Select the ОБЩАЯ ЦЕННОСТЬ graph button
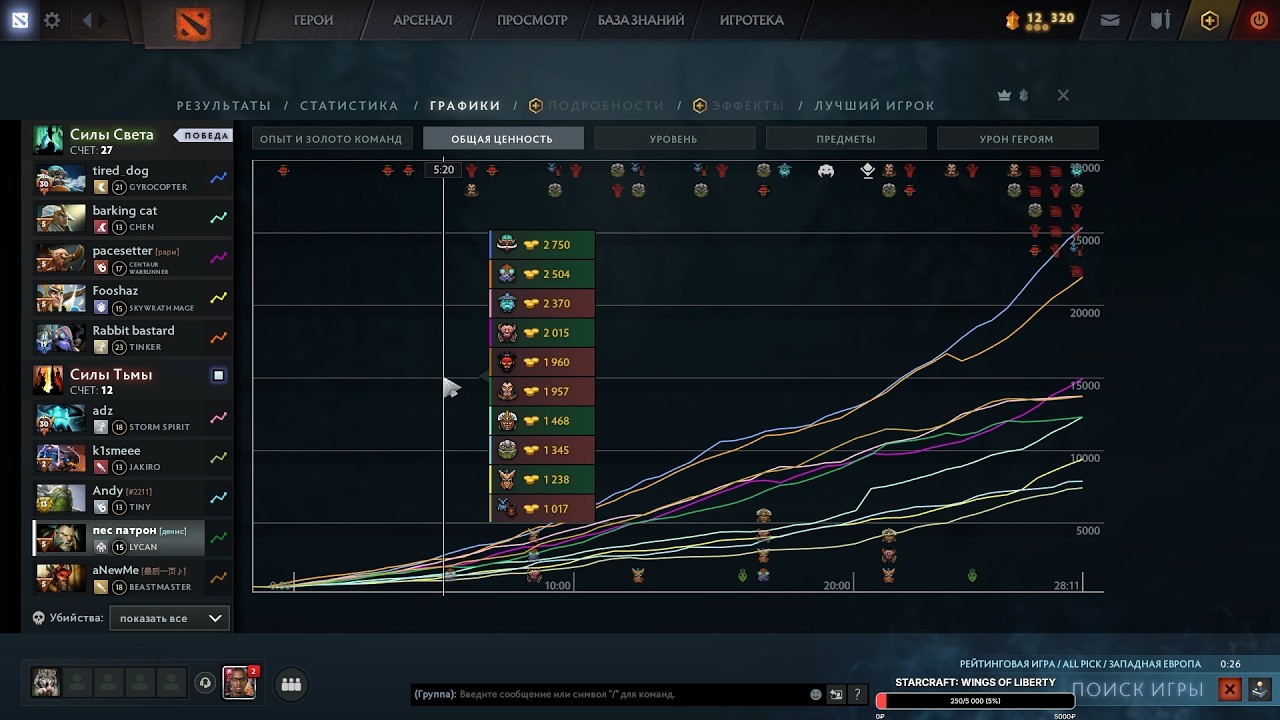Screen dimensions: 1280x720 point(502,139)
